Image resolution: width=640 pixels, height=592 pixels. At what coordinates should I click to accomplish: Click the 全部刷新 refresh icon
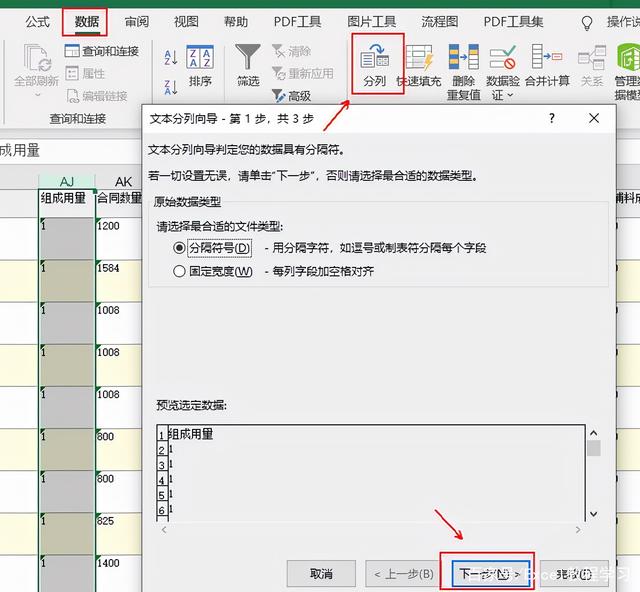click(36, 58)
